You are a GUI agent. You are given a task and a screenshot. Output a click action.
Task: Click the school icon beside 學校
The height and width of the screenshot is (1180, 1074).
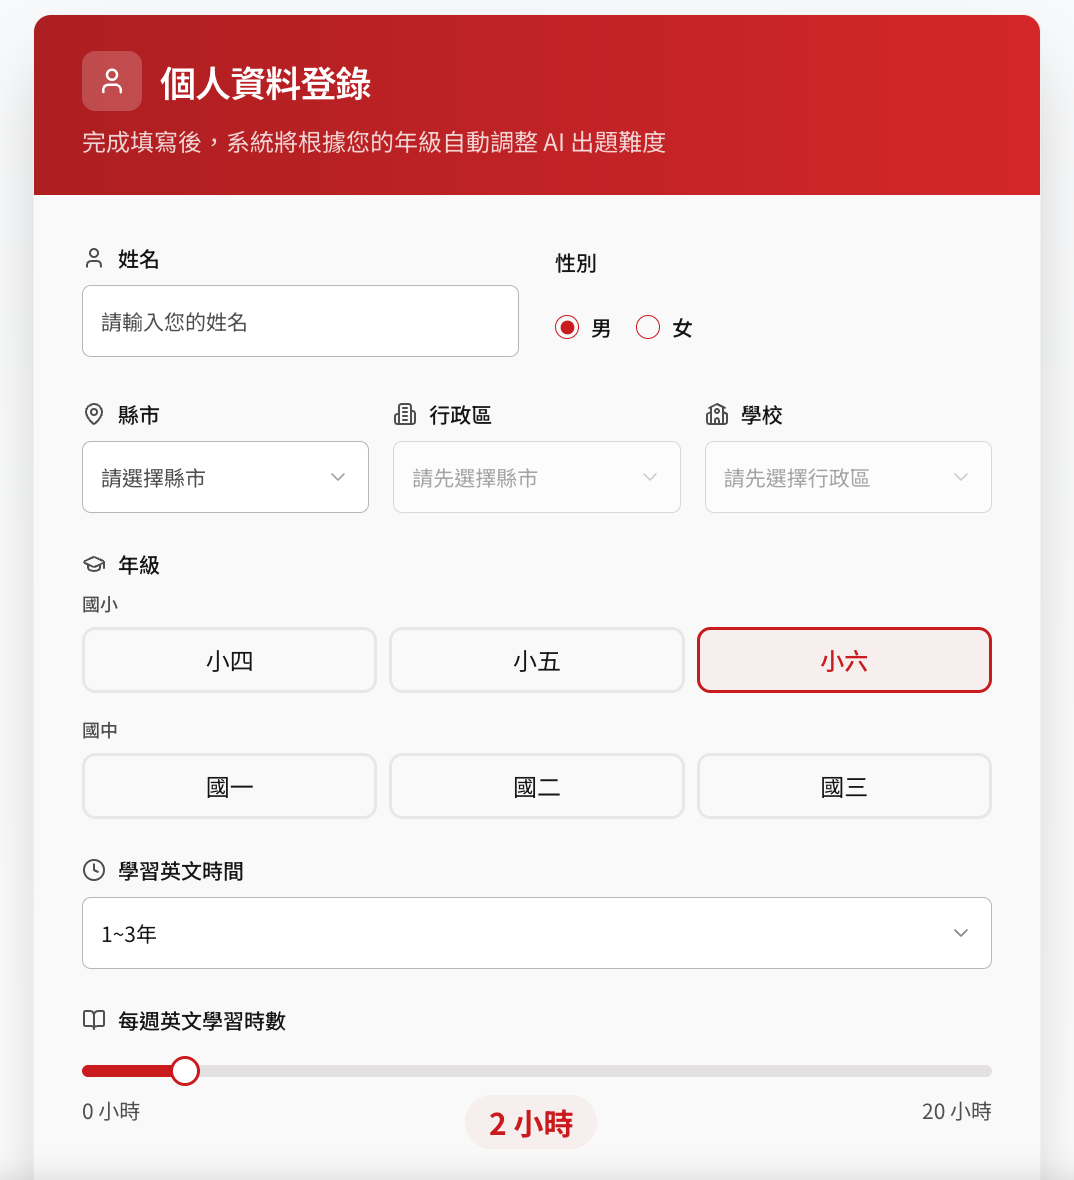tap(717, 415)
